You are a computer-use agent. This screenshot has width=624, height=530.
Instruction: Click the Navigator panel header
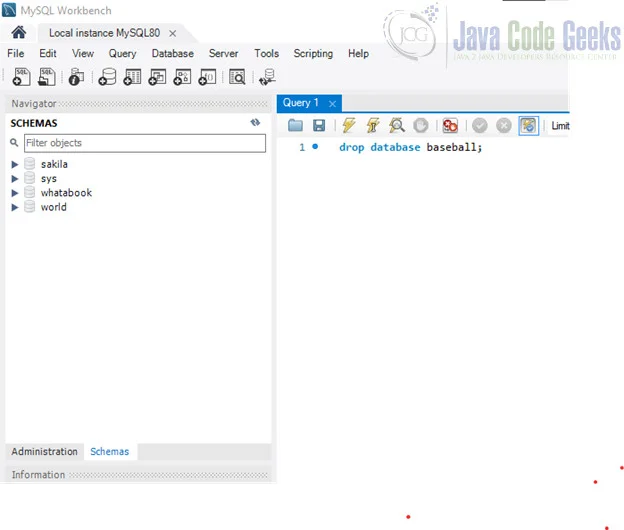137,104
